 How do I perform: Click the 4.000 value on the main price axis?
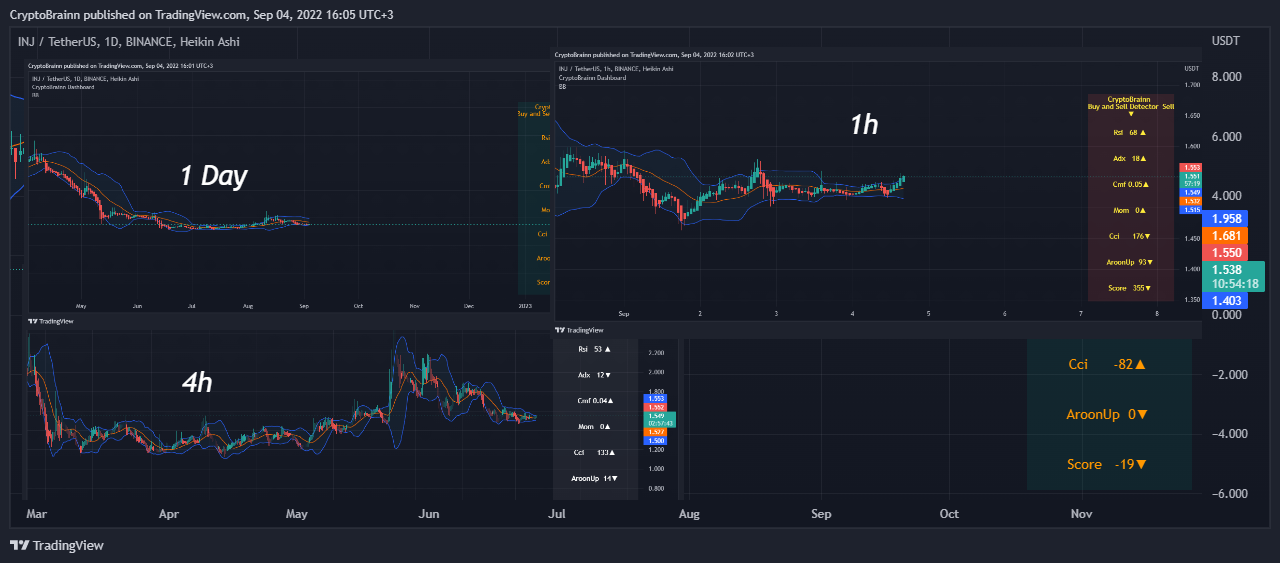pyautogui.click(x=1226, y=196)
